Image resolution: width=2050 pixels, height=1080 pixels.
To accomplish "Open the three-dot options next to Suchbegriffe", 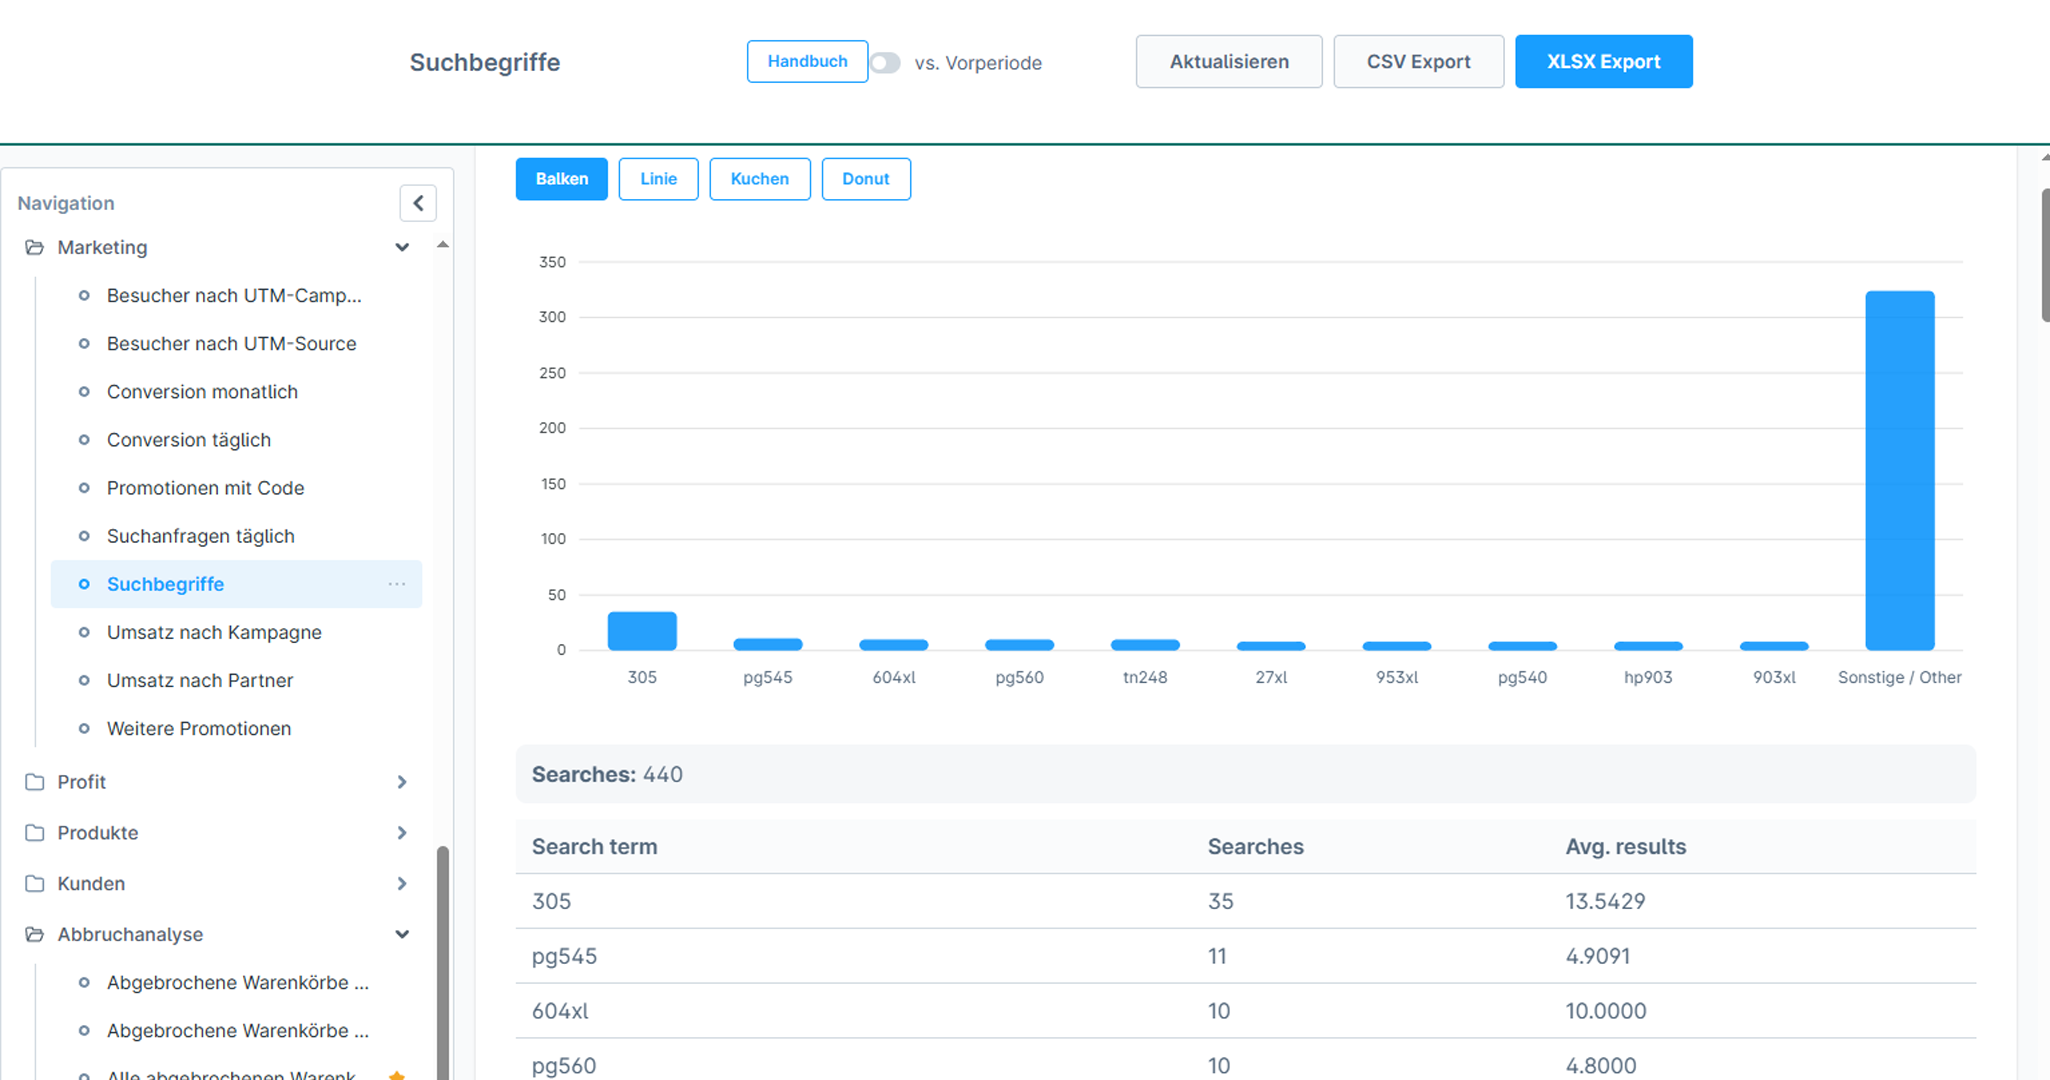I will pyautogui.click(x=397, y=584).
